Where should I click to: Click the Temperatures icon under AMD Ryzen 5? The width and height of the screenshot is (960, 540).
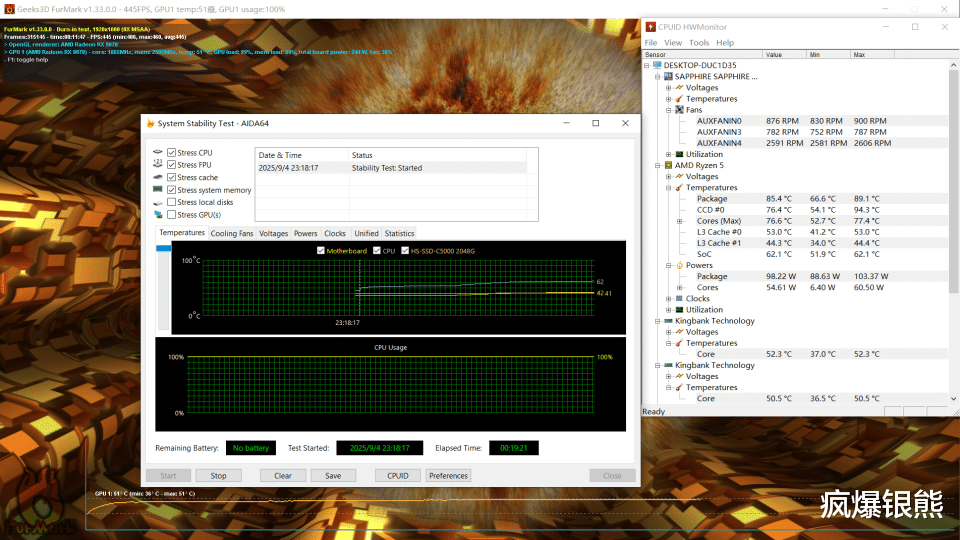click(x=679, y=187)
